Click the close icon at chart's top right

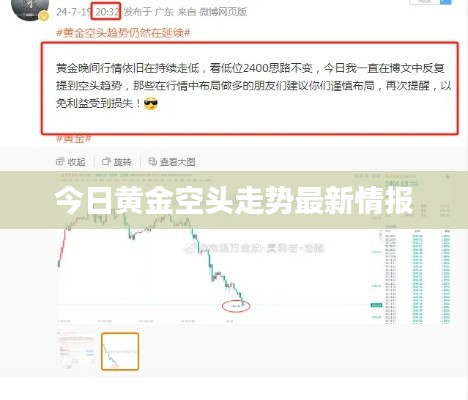coord(447,176)
